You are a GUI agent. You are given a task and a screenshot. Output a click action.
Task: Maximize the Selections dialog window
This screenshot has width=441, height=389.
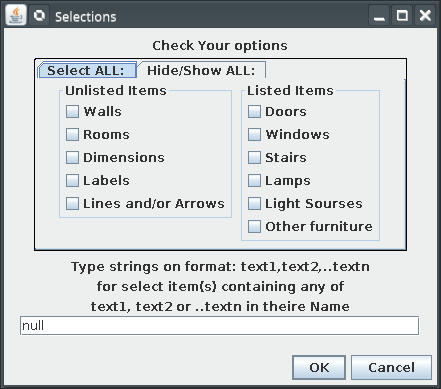coord(402,16)
